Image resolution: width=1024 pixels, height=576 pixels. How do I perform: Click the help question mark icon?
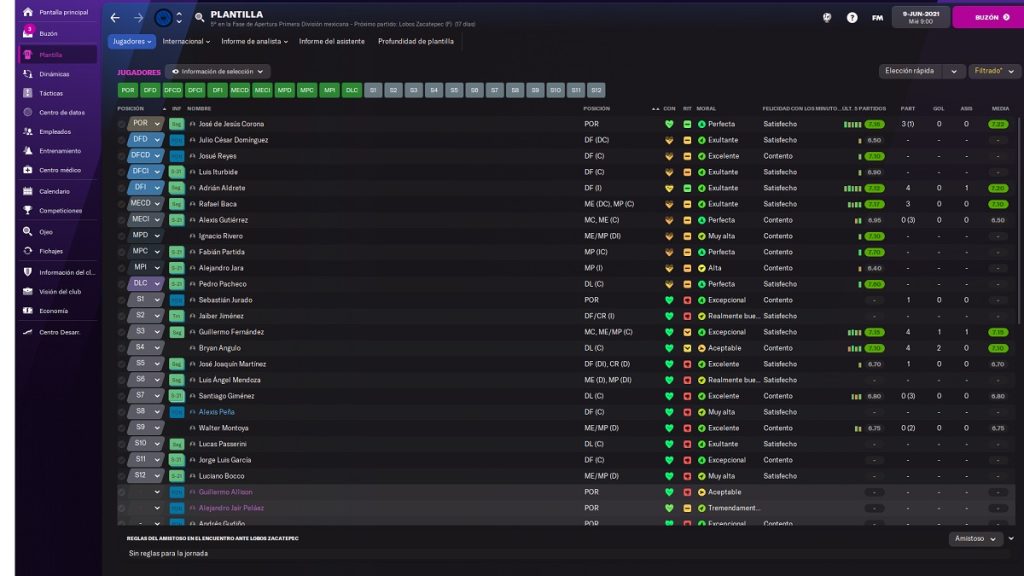point(852,17)
